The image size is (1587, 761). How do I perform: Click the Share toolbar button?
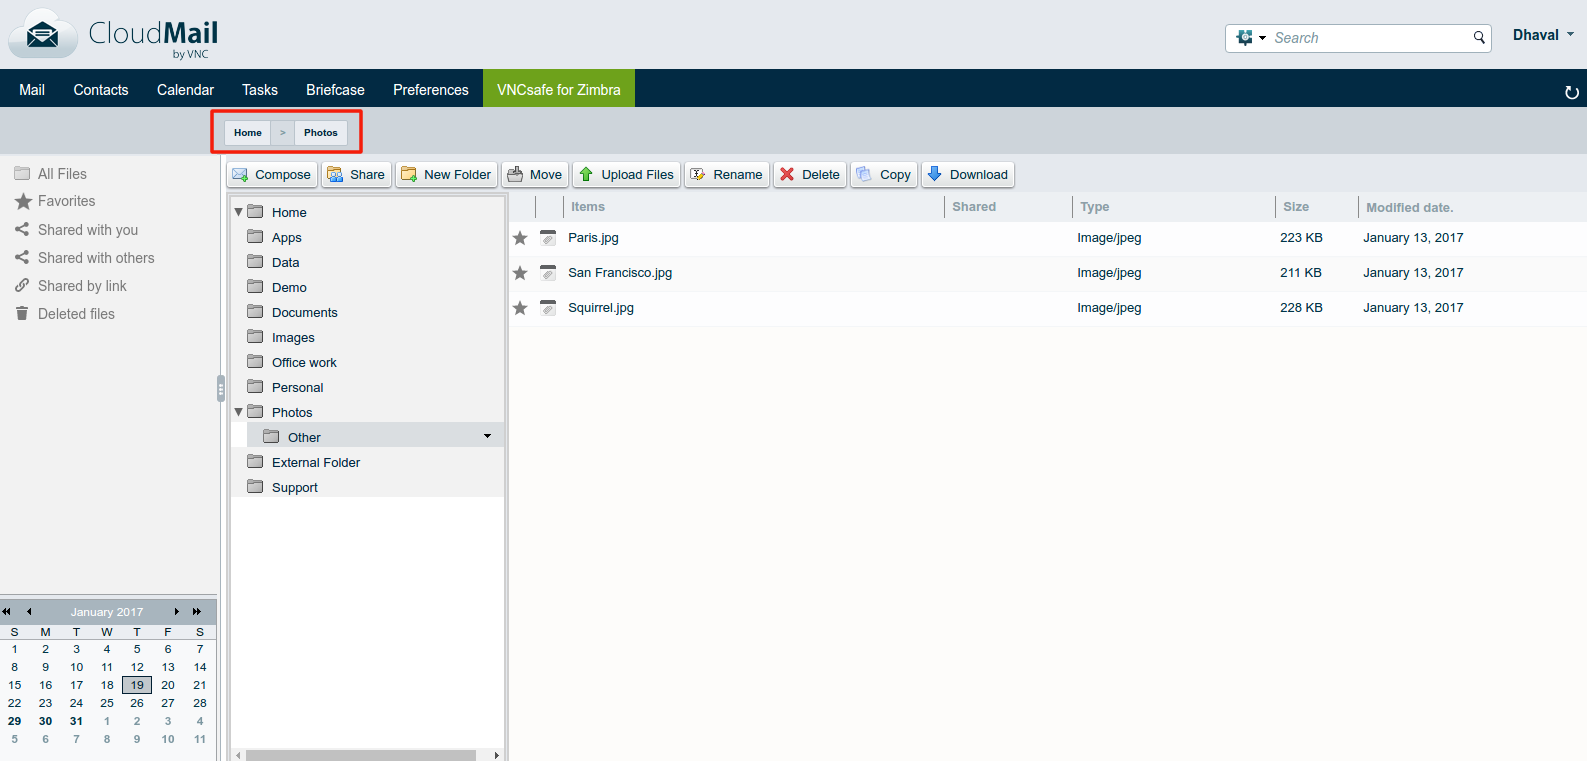pos(356,174)
